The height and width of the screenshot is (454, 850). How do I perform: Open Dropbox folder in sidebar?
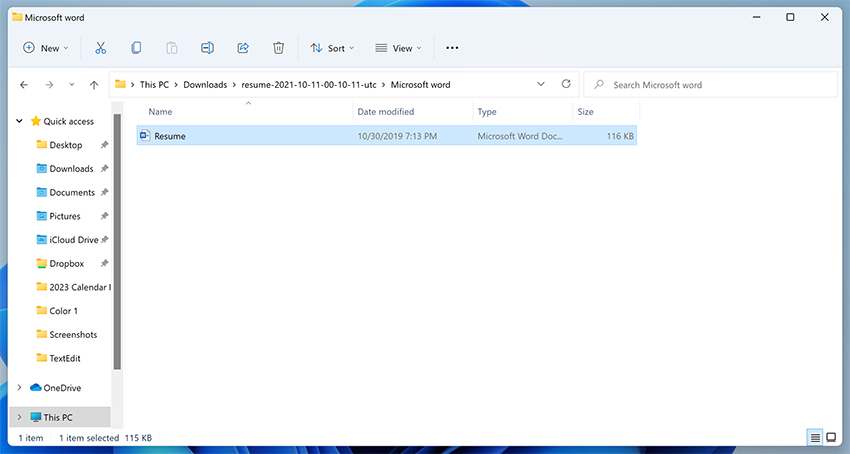(67, 264)
